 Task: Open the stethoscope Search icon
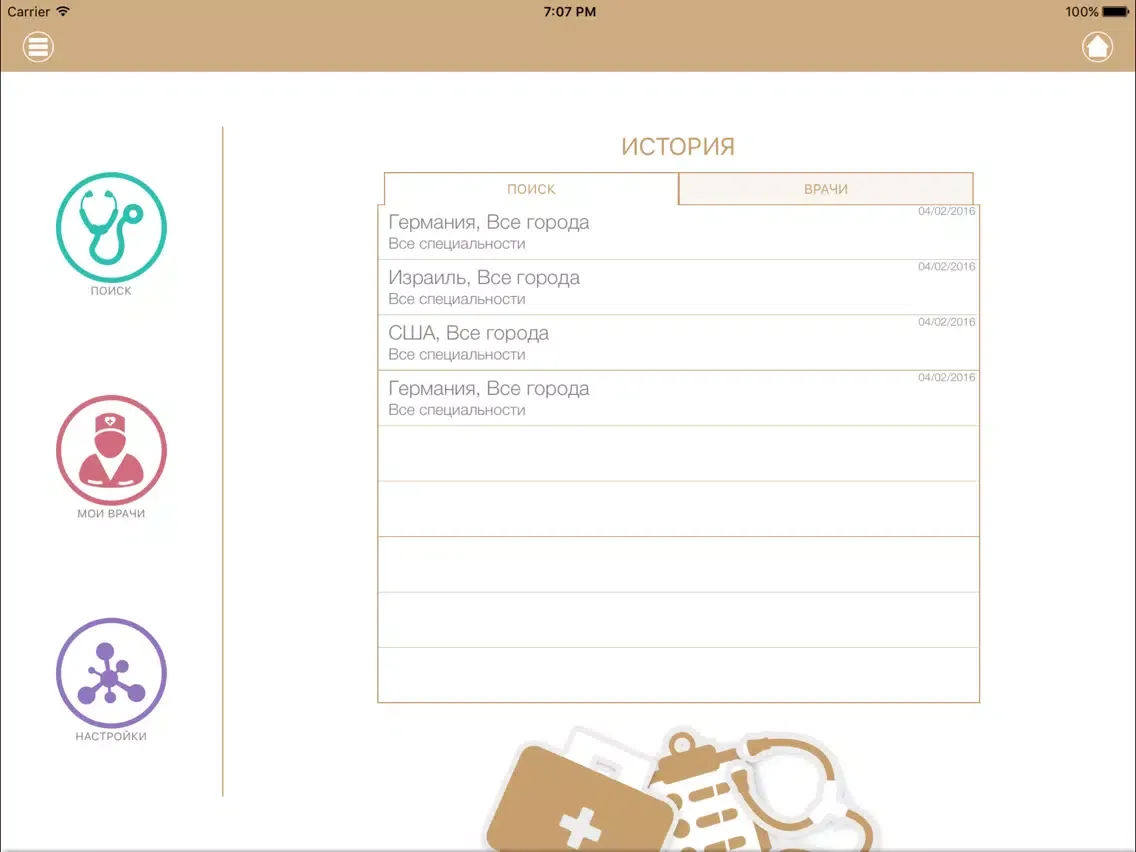tap(112, 227)
